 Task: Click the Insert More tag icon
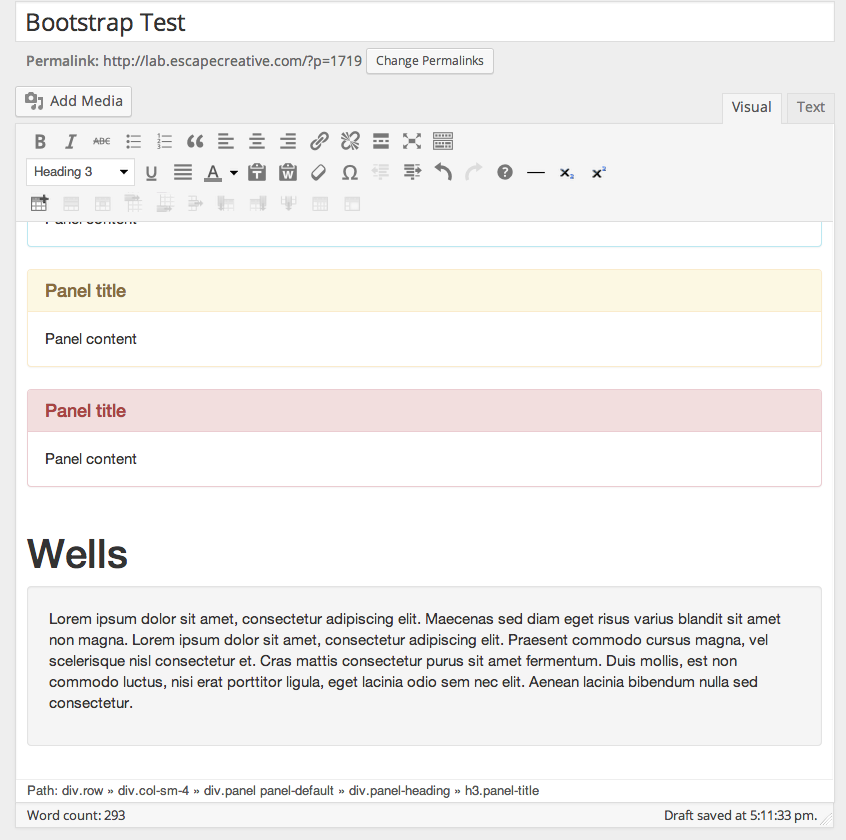[381, 141]
